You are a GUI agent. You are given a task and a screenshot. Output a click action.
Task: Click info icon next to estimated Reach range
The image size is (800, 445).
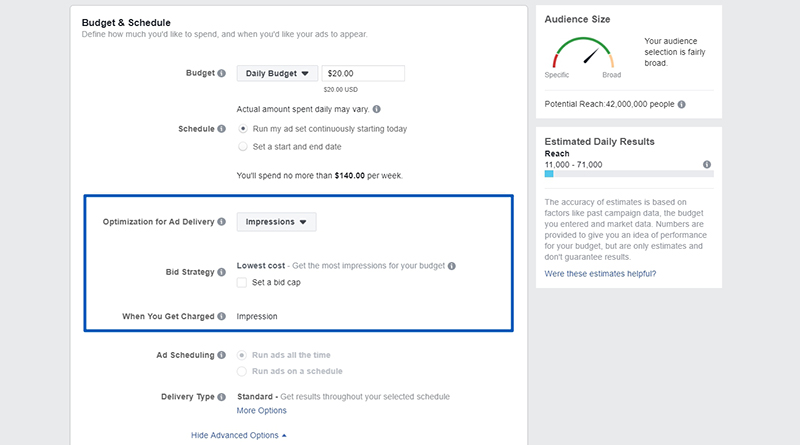point(707,164)
